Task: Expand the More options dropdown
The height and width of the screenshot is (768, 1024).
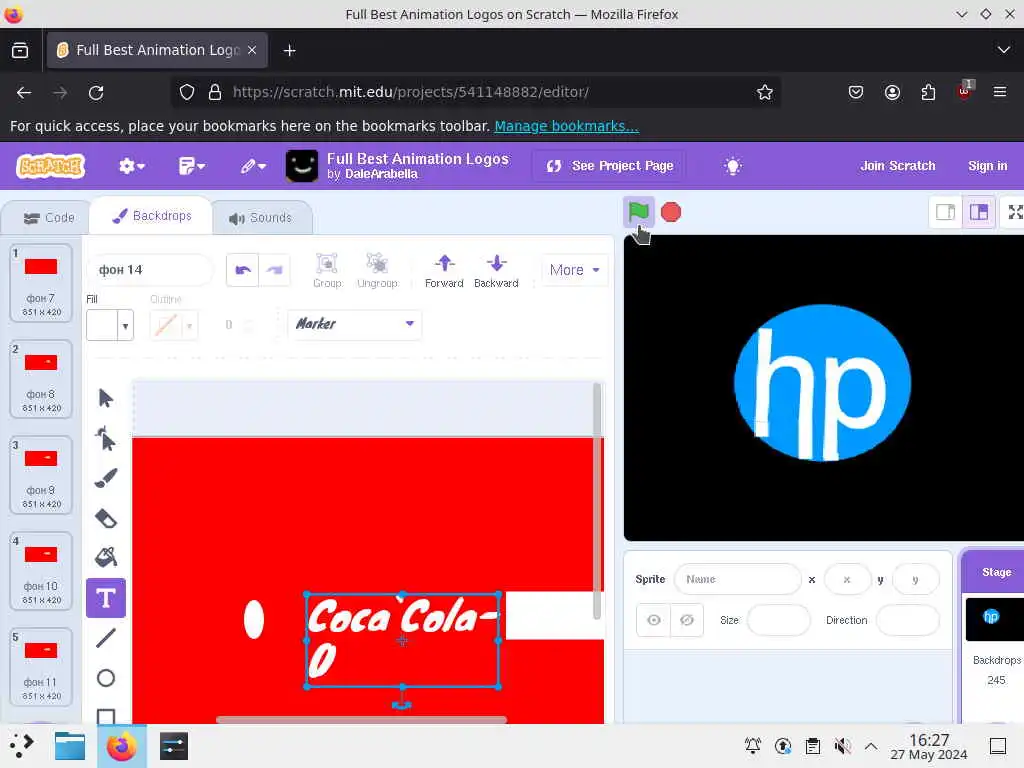Action: click(x=574, y=270)
